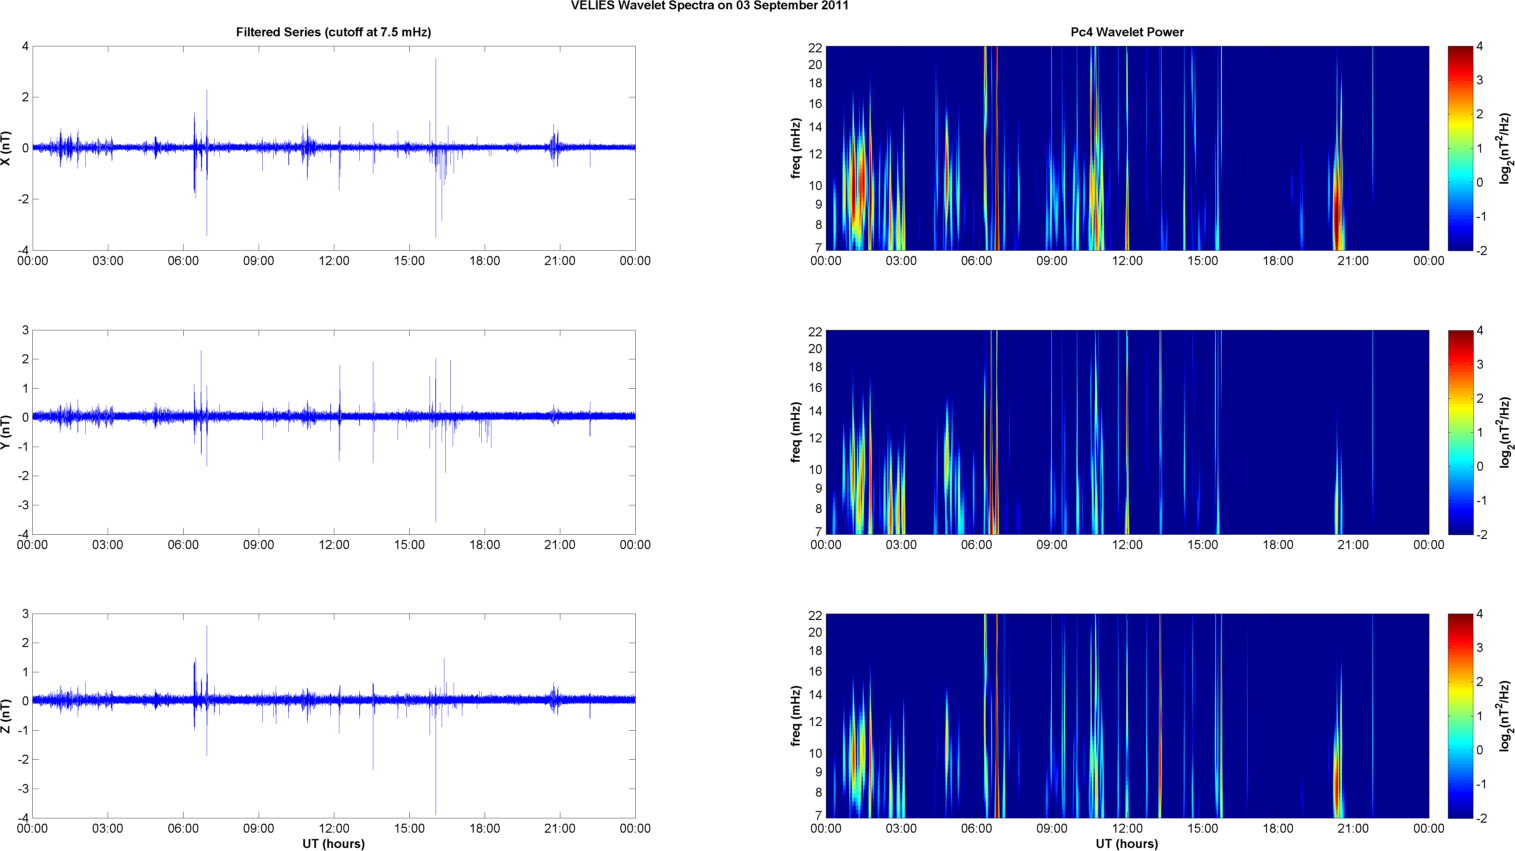Click the middle spectrogram's colorbar

1460,432
